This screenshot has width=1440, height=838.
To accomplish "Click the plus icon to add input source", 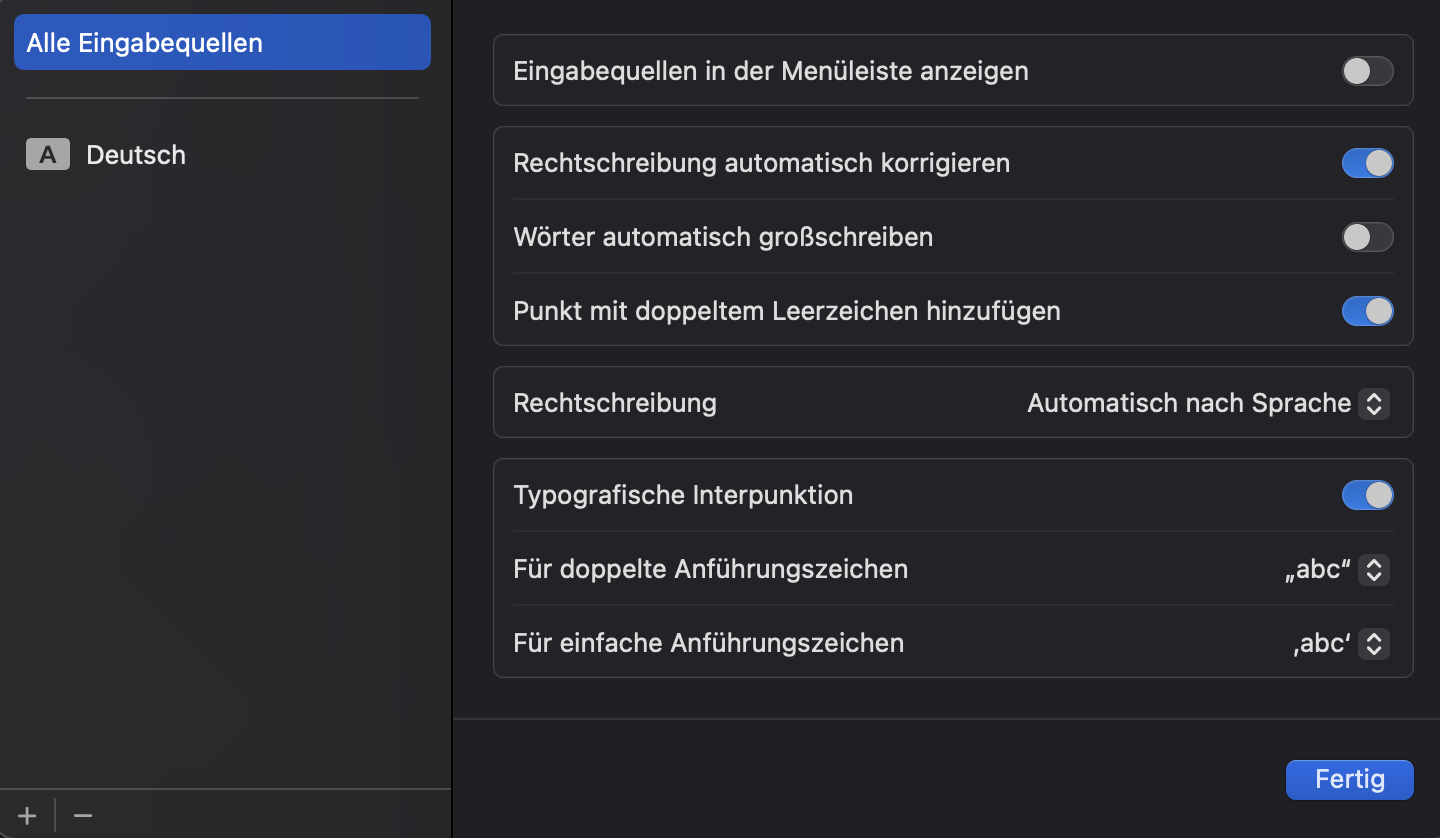I will (x=27, y=815).
